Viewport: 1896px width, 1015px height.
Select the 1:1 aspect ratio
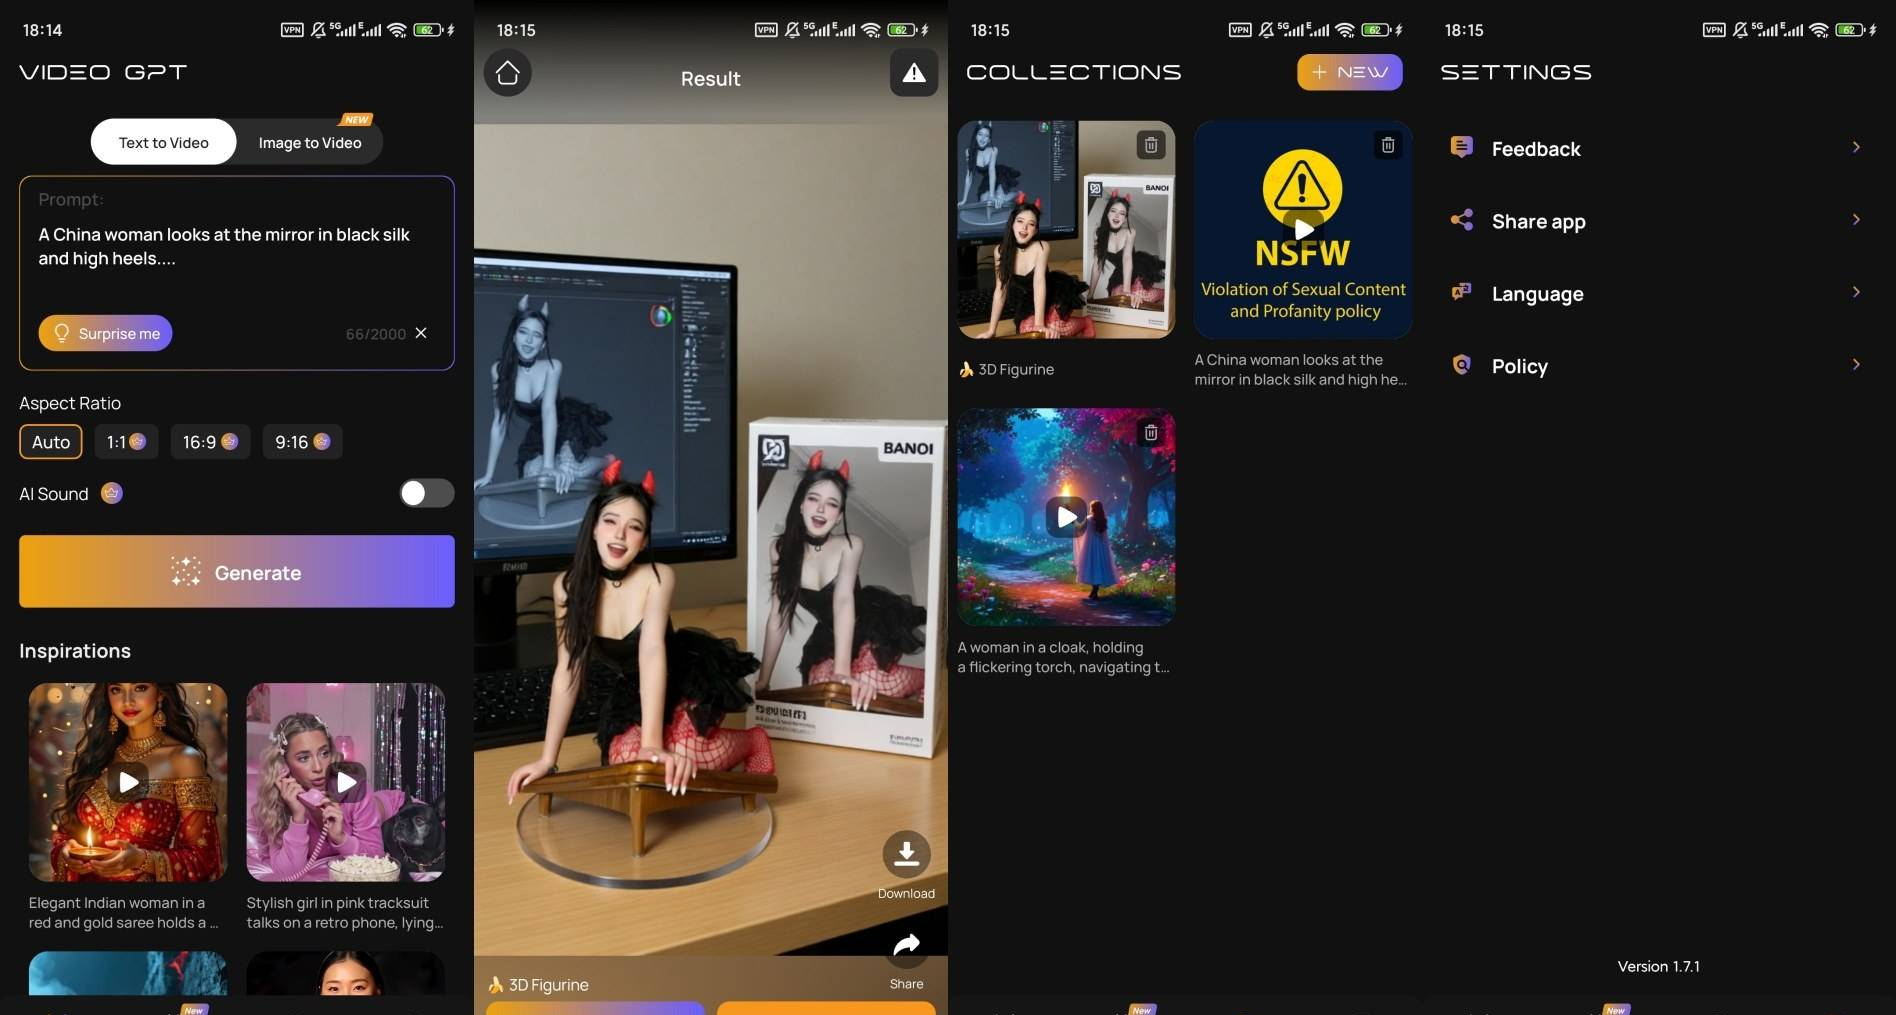(126, 442)
